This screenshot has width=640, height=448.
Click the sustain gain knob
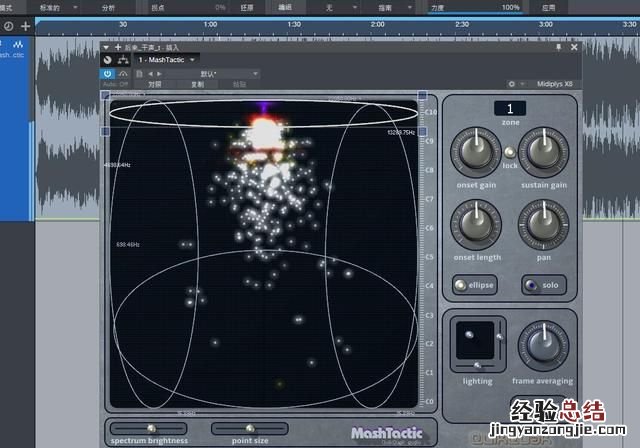pyautogui.click(x=543, y=152)
